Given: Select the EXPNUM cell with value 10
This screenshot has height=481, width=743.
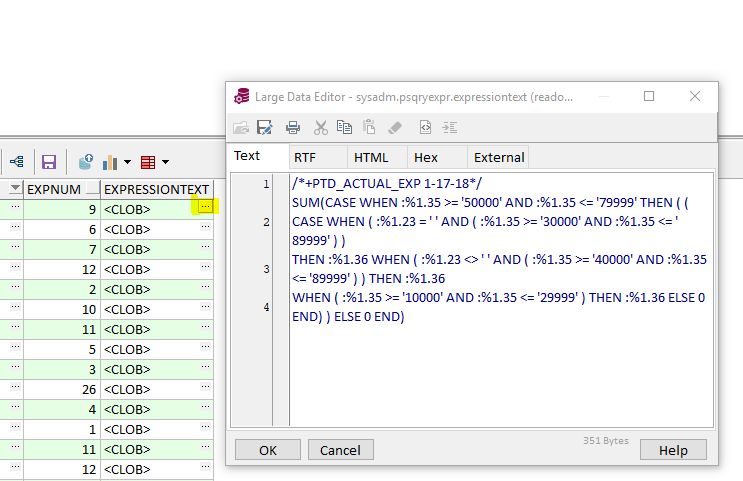Looking at the screenshot, I should pos(62,309).
